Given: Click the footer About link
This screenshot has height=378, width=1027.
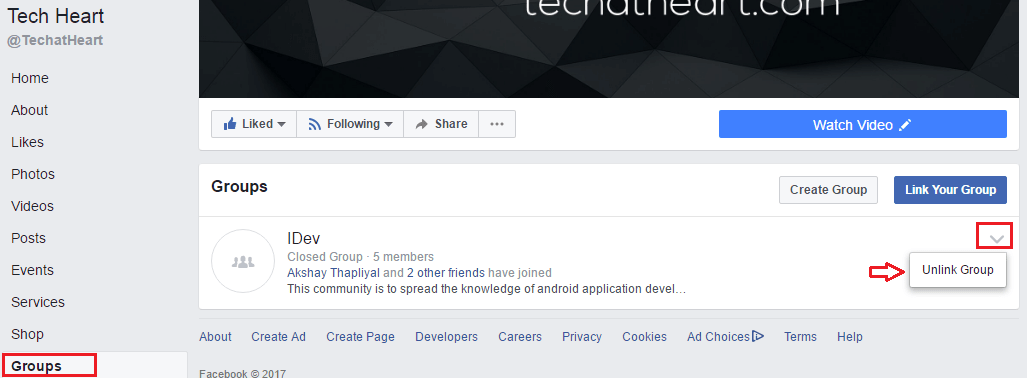Looking at the screenshot, I should pos(215,337).
